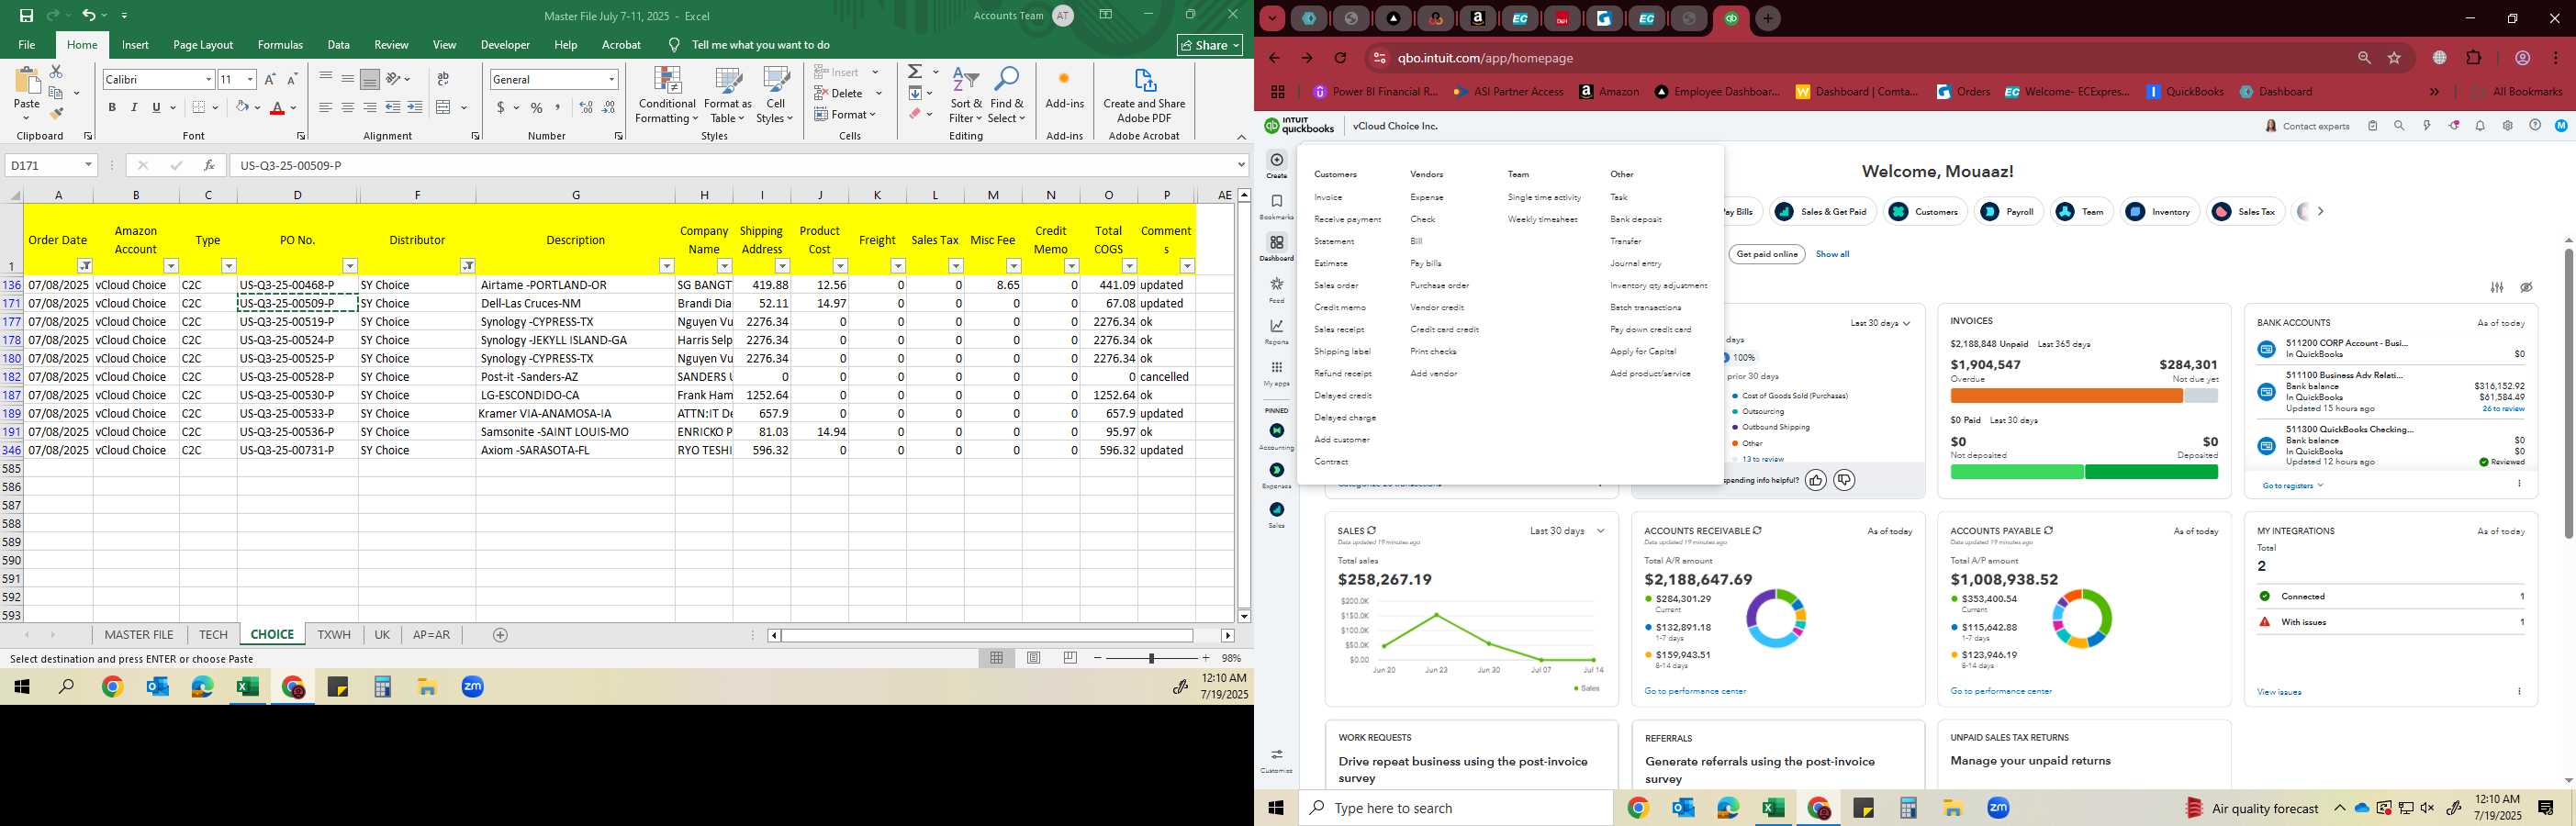Click the Contact experts button

pos(2307,126)
